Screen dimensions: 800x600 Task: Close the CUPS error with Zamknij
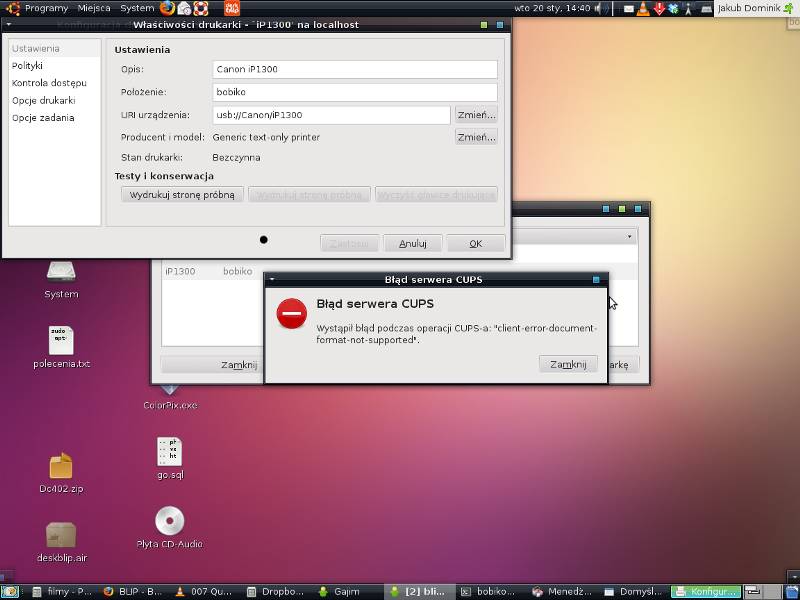pos(568,364)
